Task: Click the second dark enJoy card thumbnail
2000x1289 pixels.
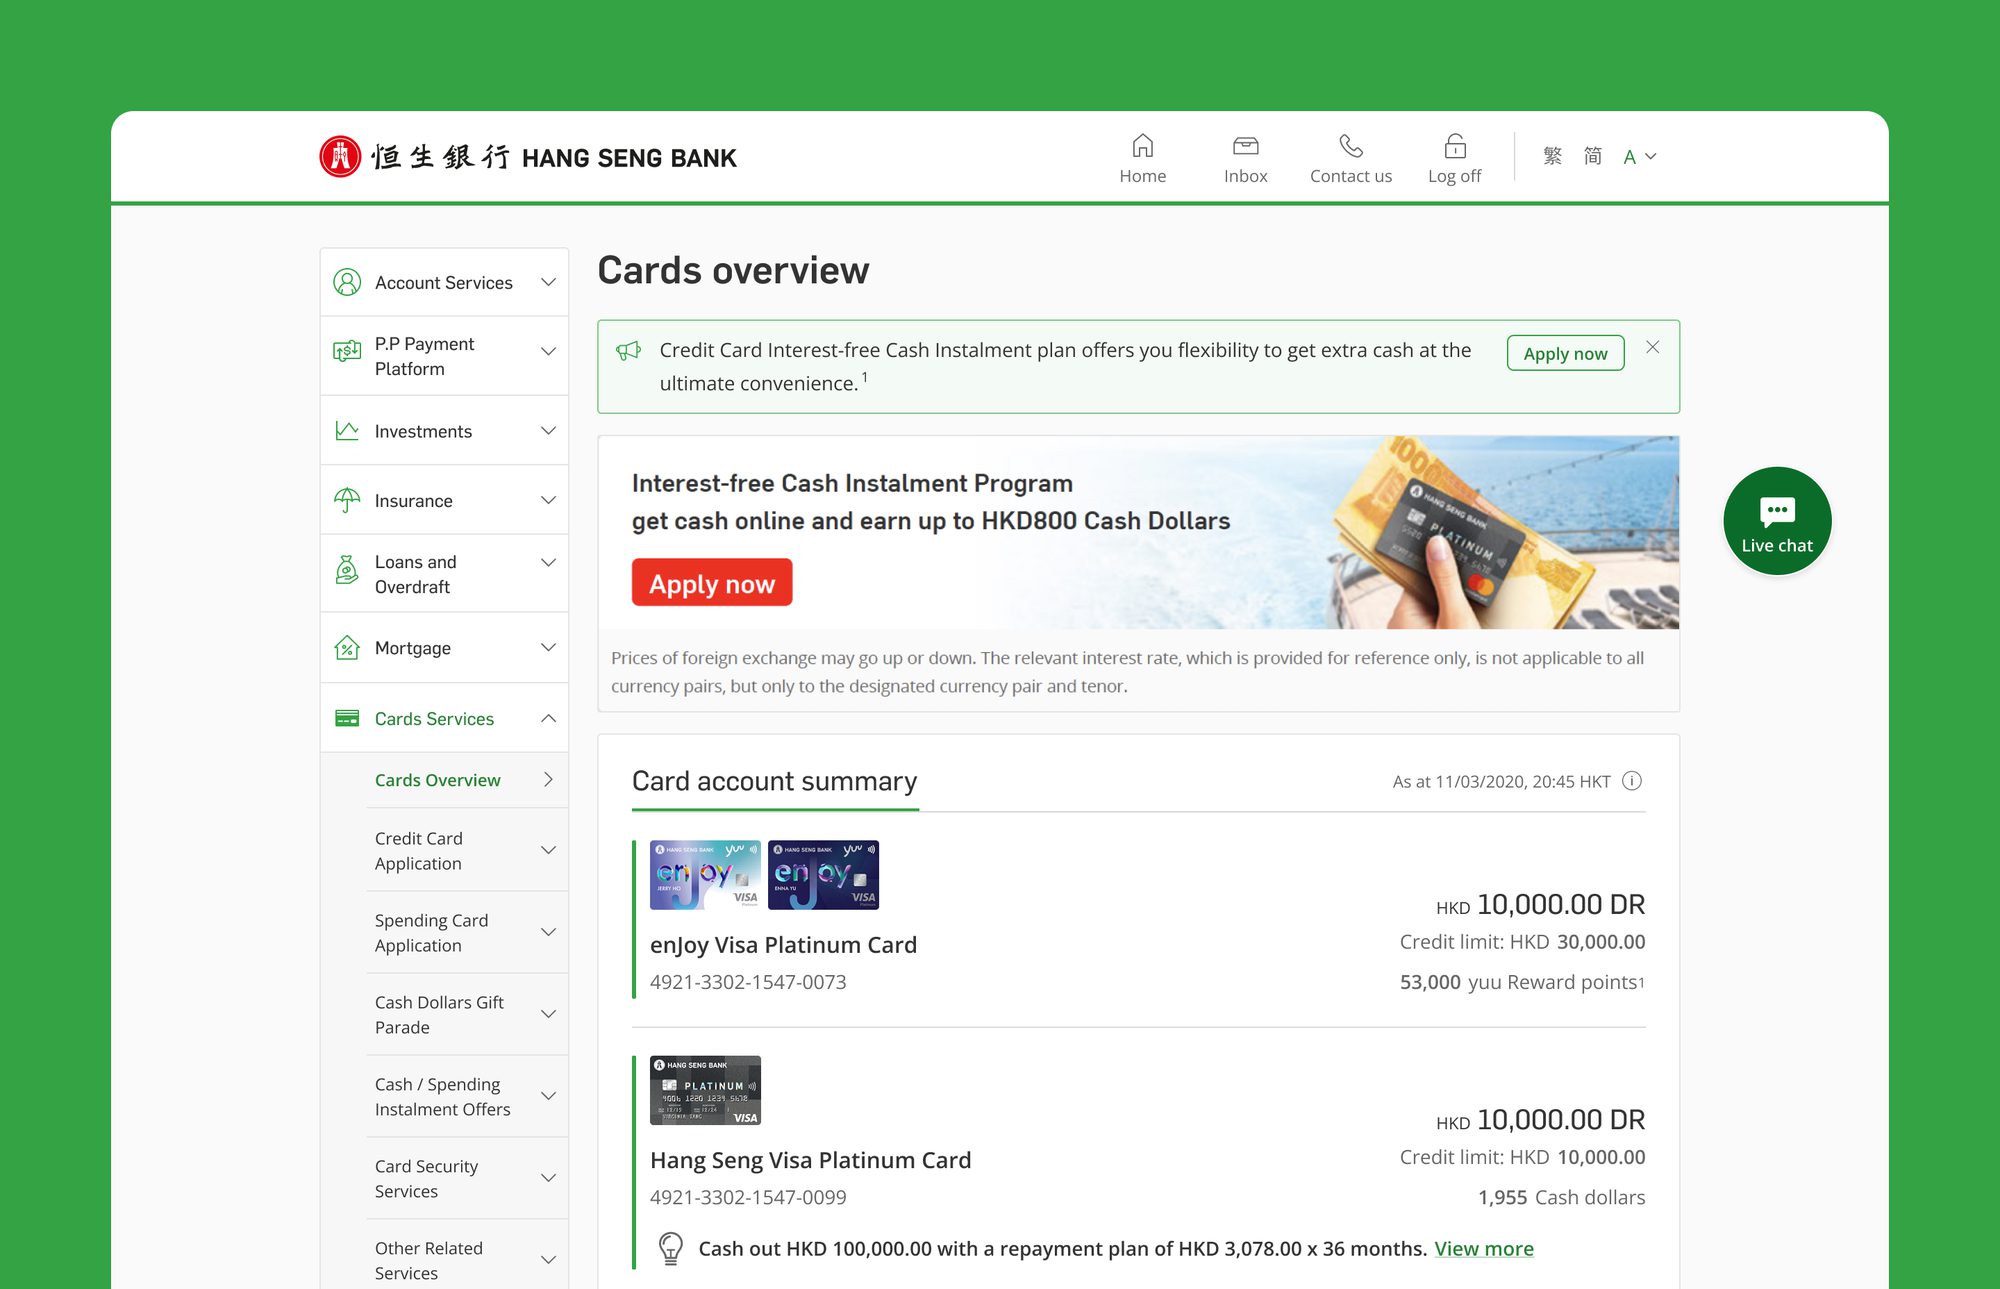Action: click(x=823, y=875)
